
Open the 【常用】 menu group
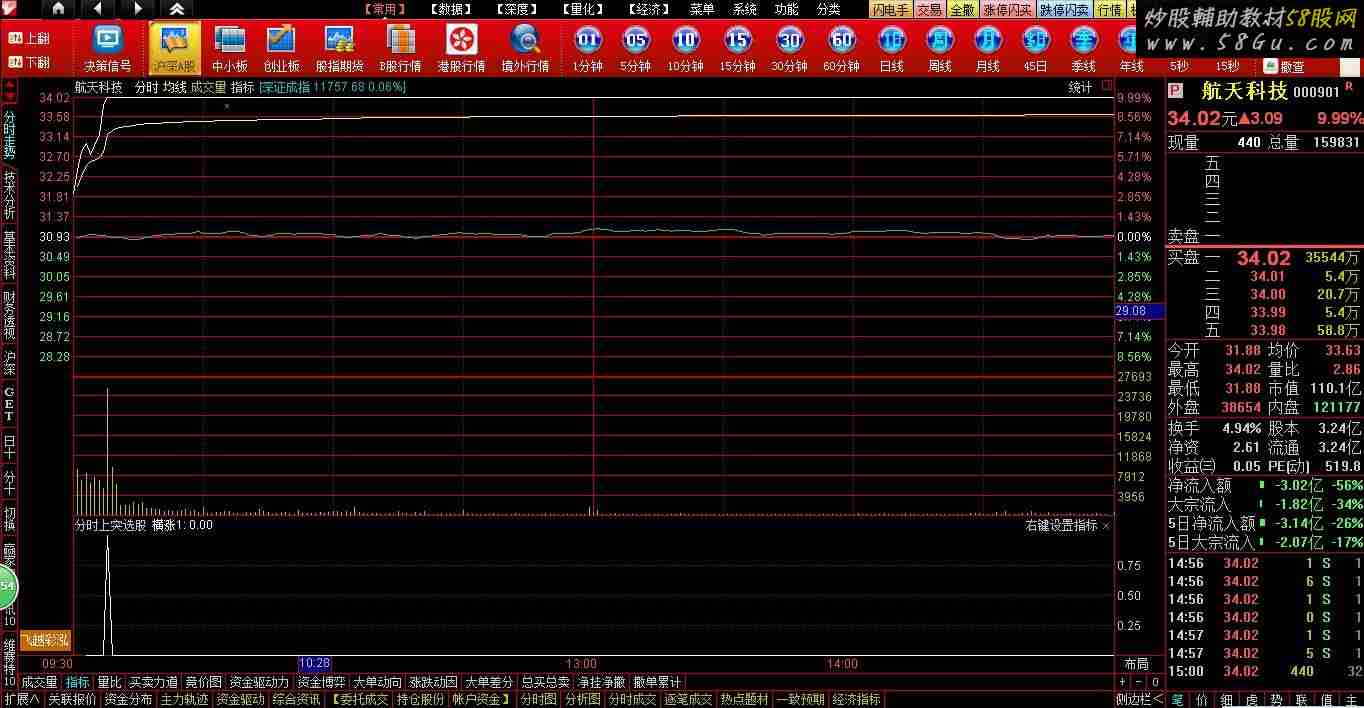(385, 9)
